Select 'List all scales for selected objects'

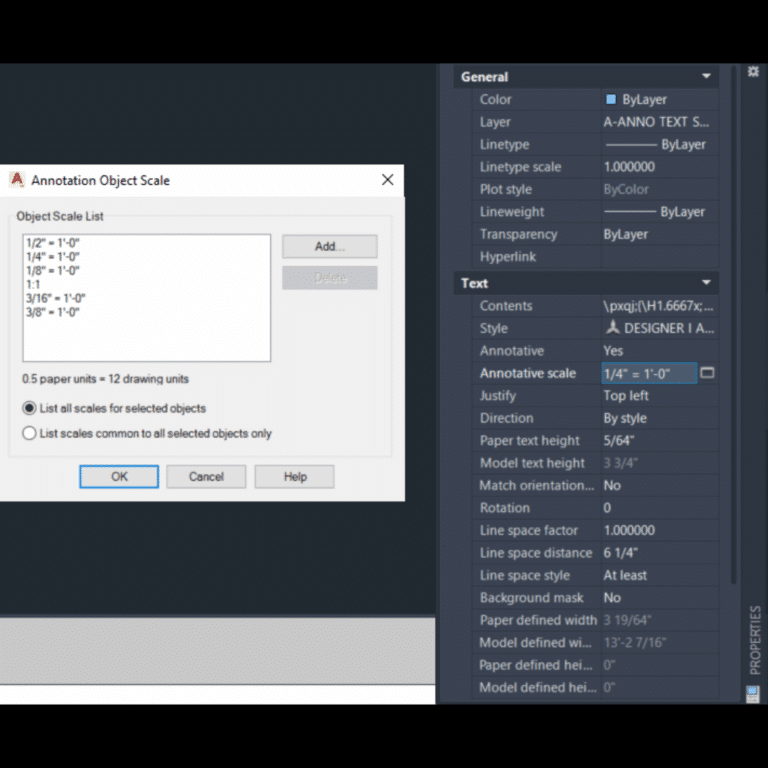pos(29,408)
